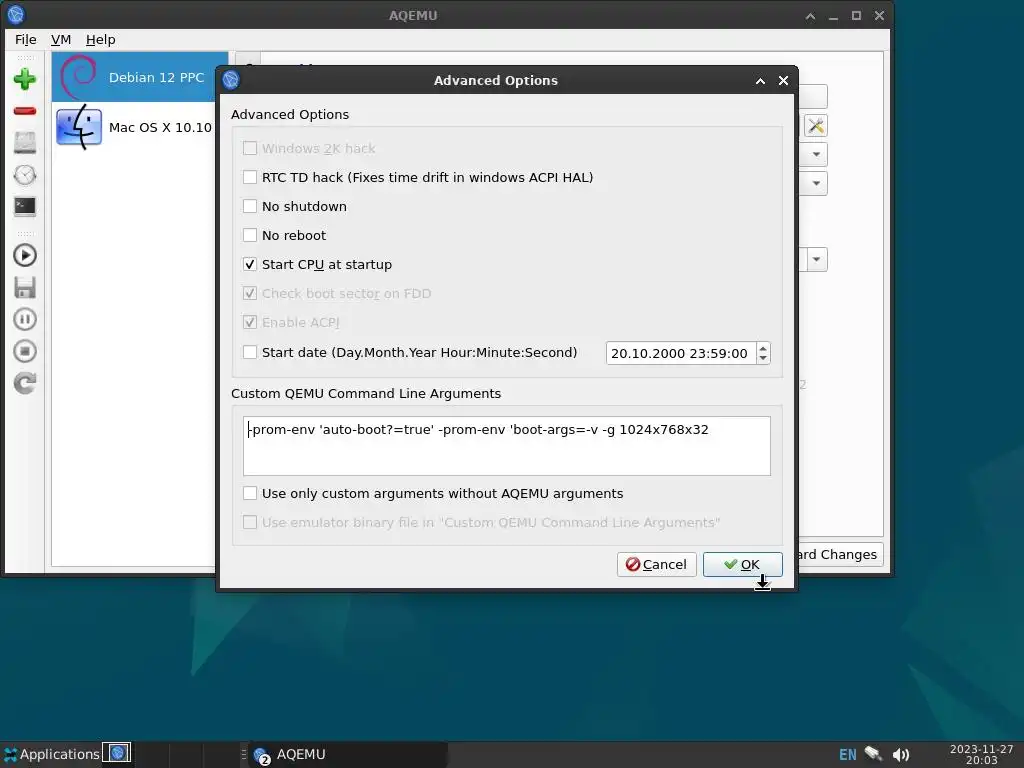Open the volume speaker icon in tray

[x=901, y=755]
